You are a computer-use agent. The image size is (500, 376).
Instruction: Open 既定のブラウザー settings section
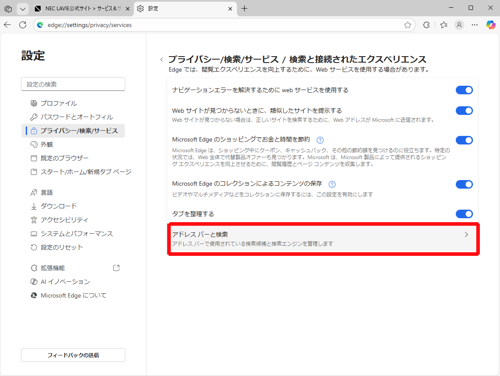(x=73, y=158)
